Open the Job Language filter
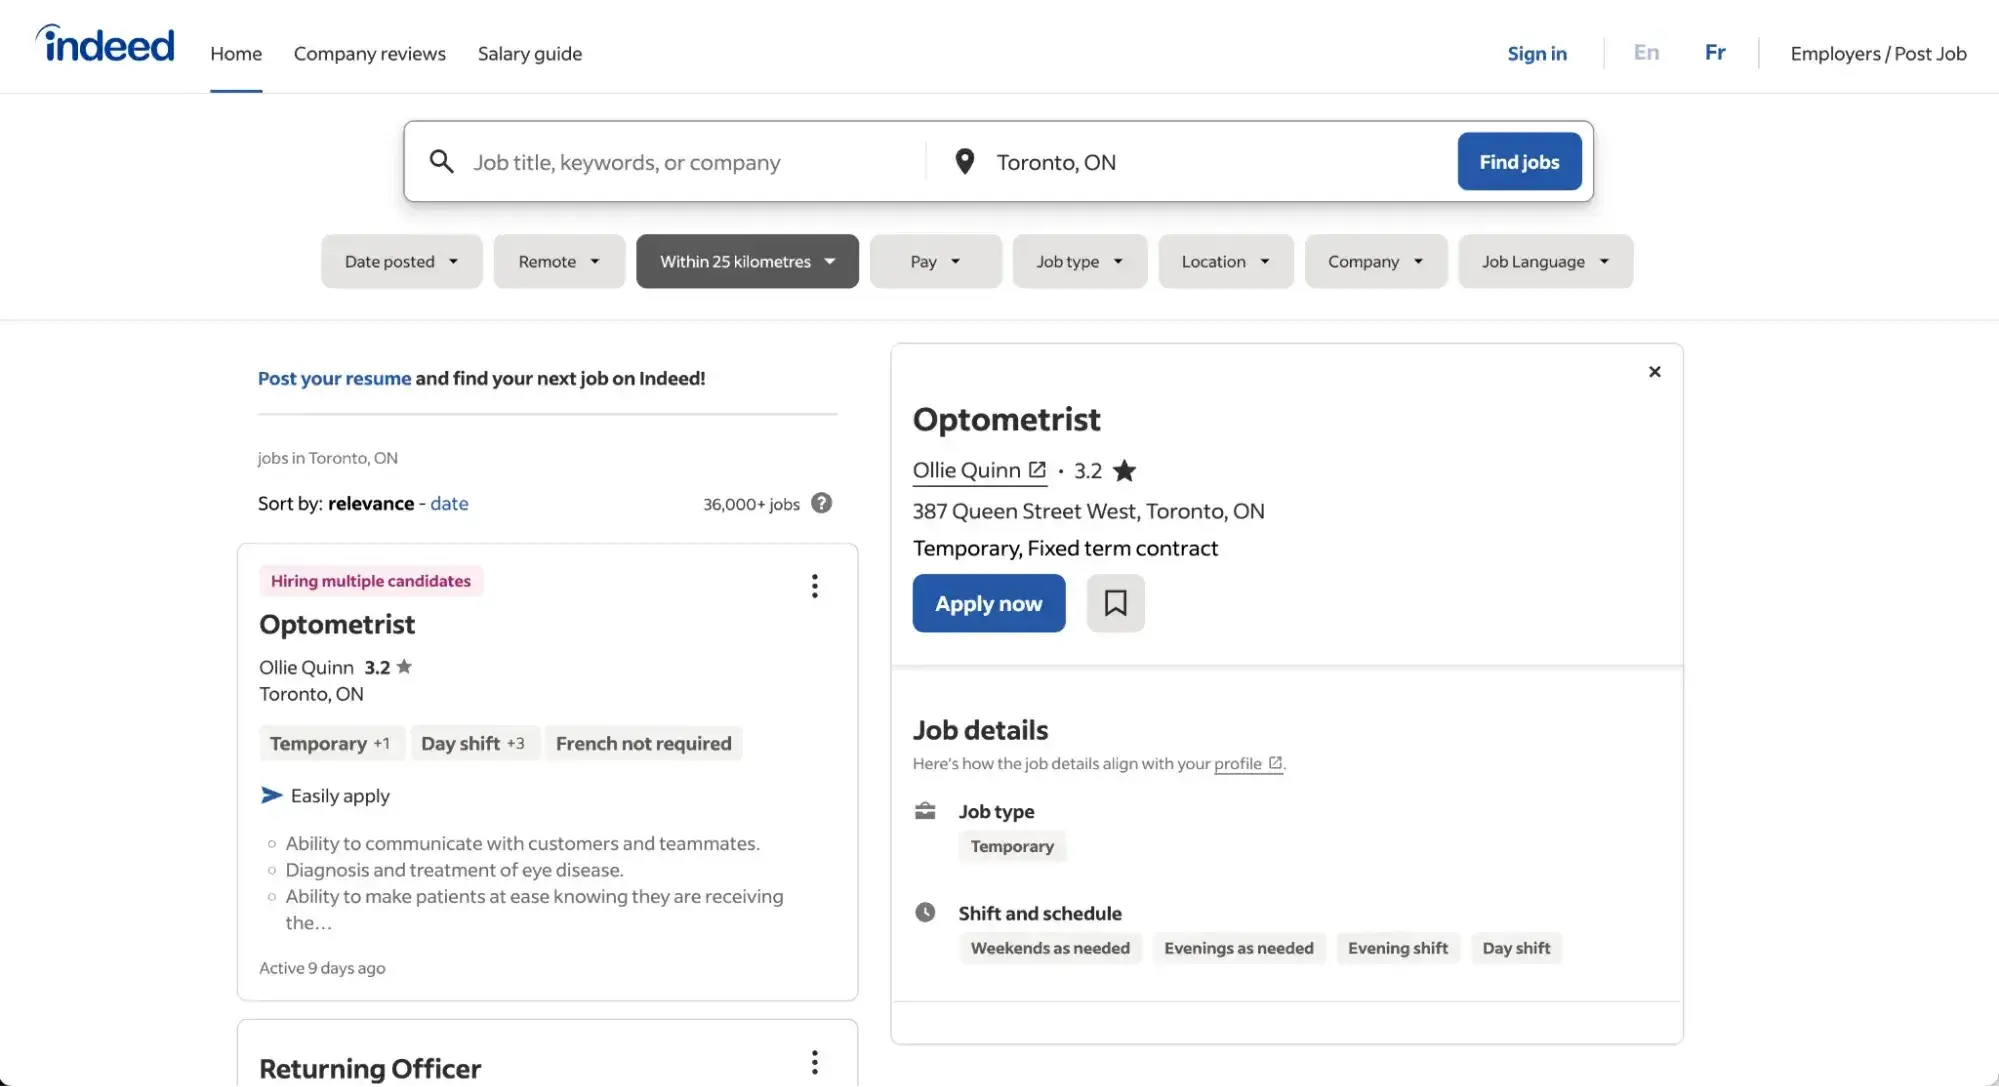This screenshot has width=1999, height=1087. [x=1545, y=261]
